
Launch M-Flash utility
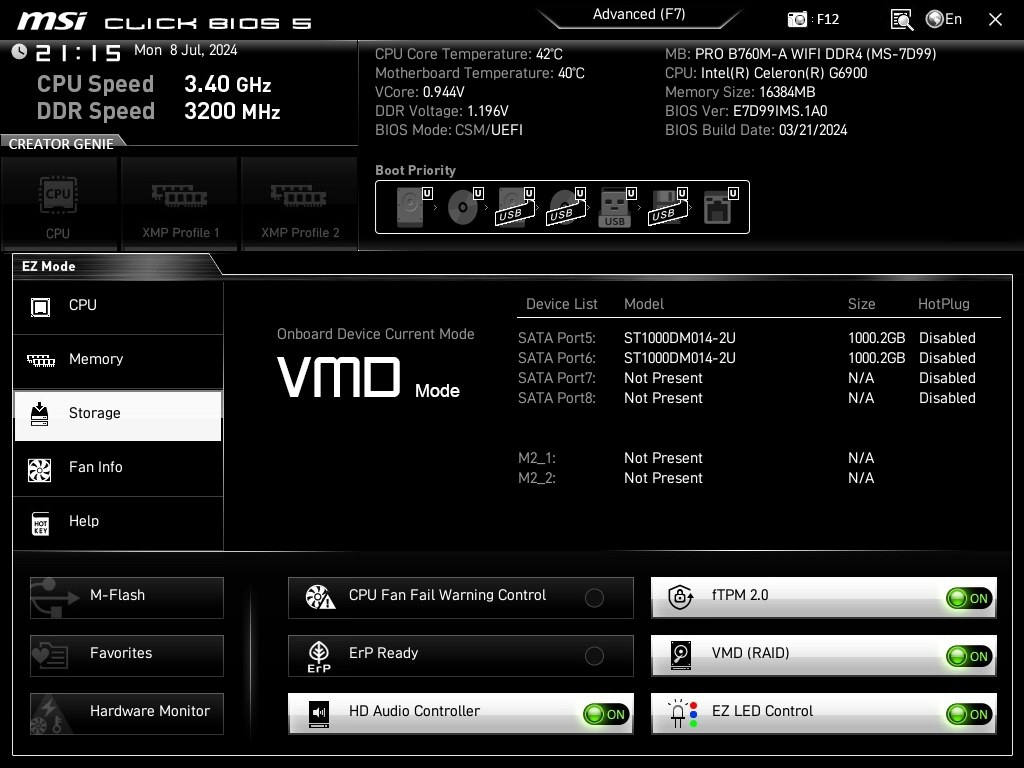(x=127, y=597)
